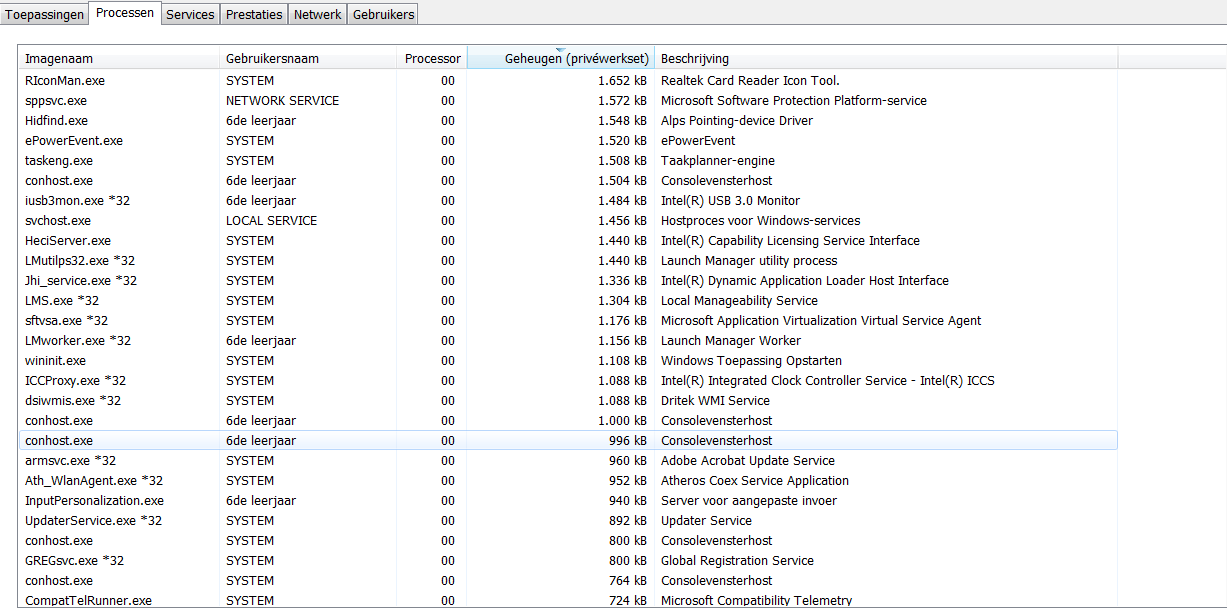The height and width of the screenshot is (614, 1227).
Task: Select the sppsvc.exe process
Action: pyautogui.click(x=56, y=101)
